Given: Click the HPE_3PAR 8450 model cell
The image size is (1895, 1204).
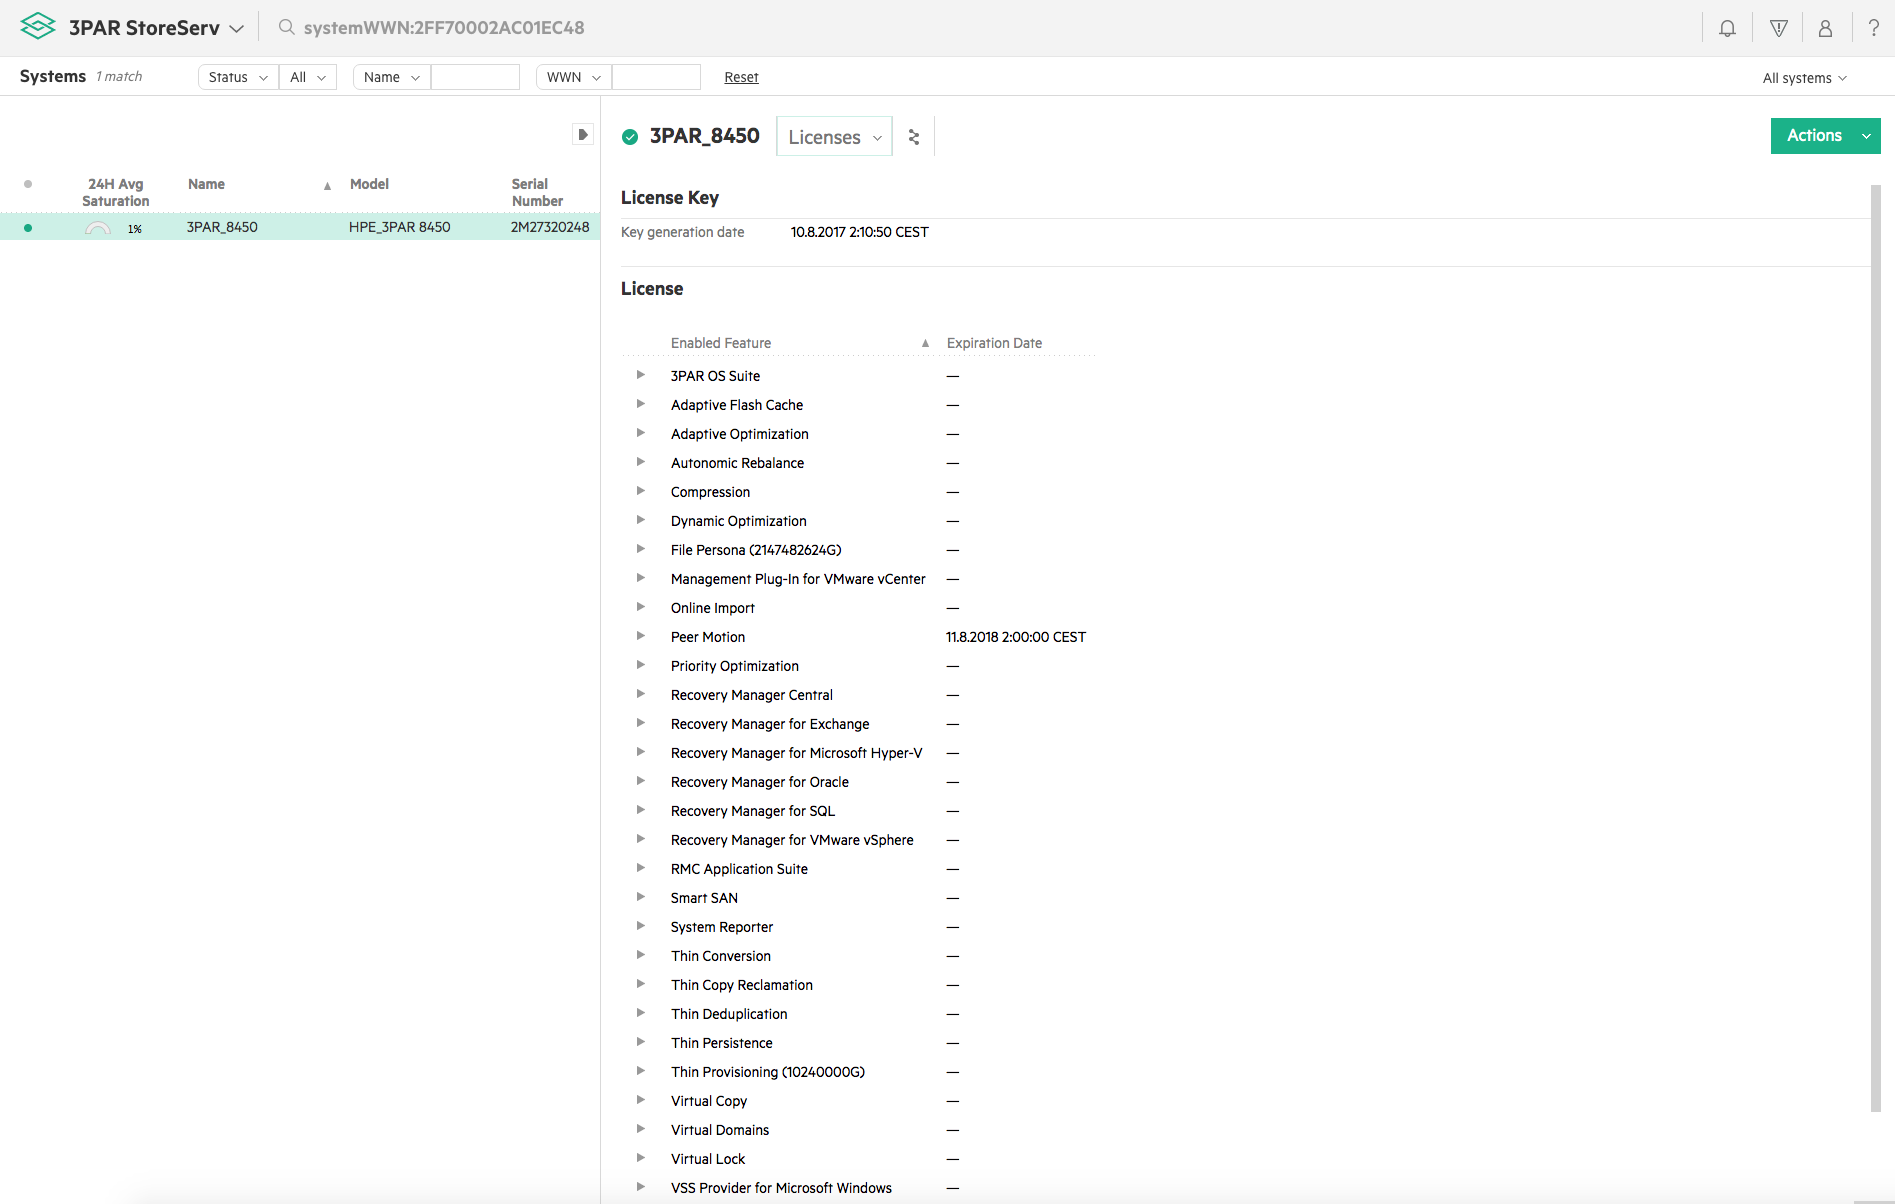Looking at the screenshot, I should [x=400, y=227].
